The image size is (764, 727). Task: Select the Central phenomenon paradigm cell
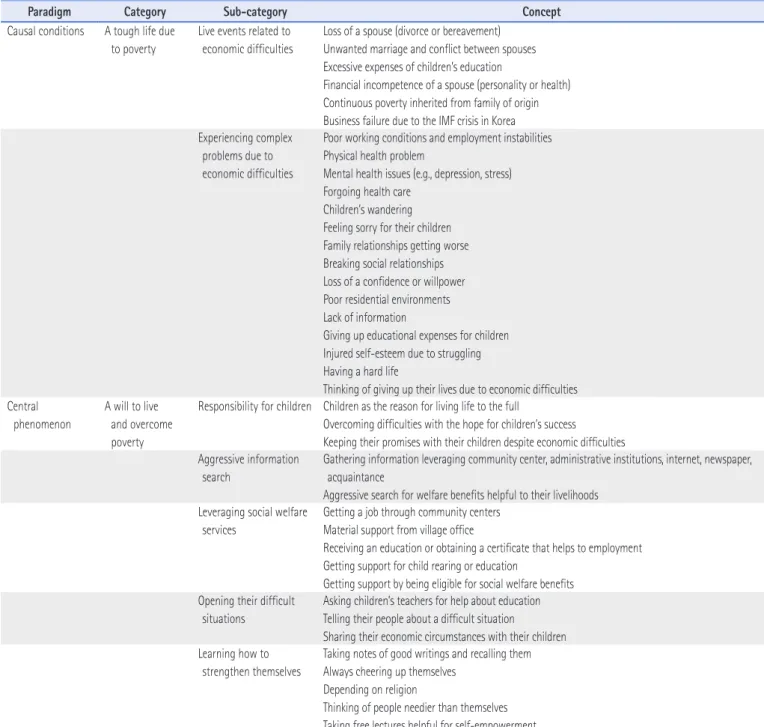pos(39,416)
